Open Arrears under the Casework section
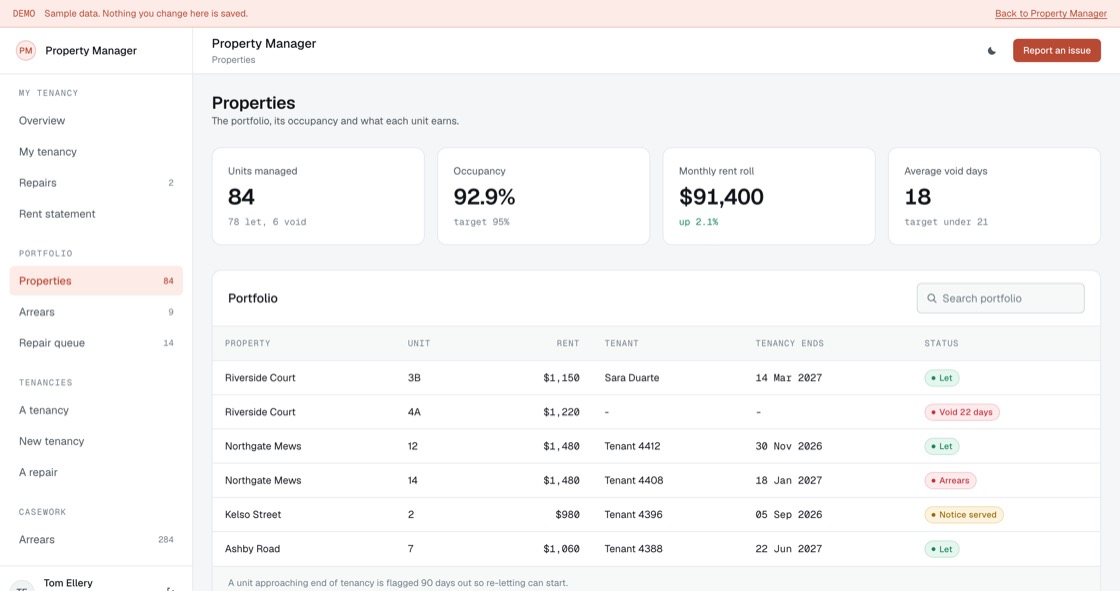The height and width of the screenshot is (591, 1120). click(96, 540)
